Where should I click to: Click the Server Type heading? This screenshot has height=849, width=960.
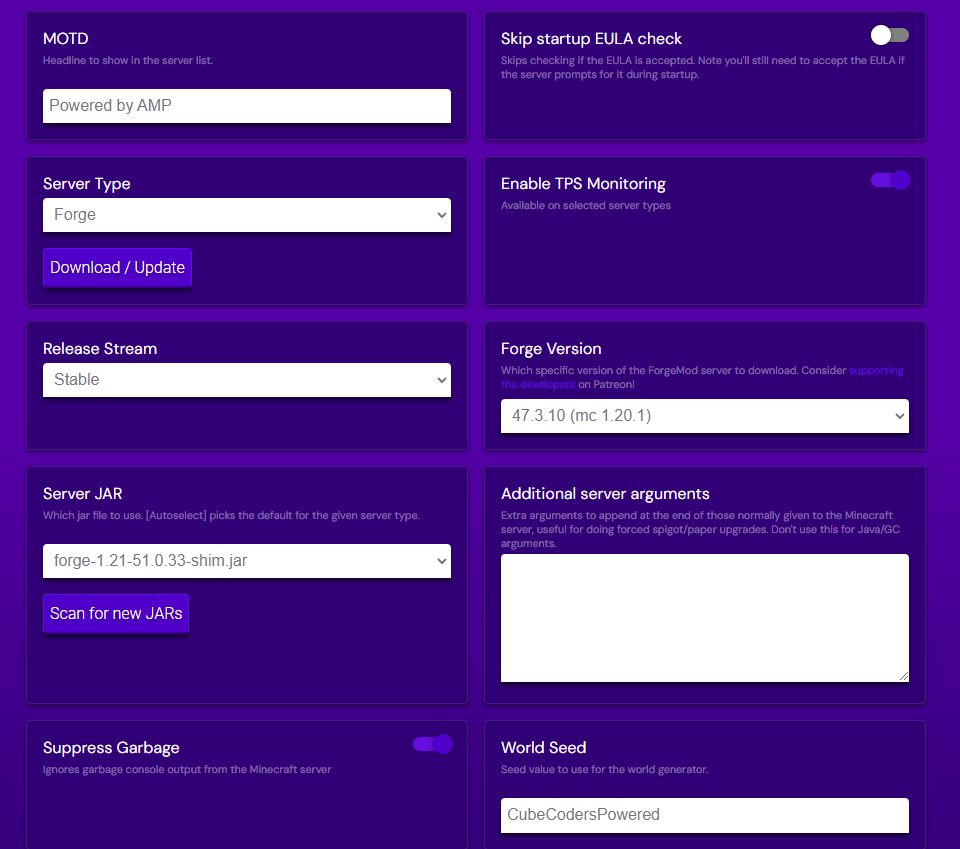coord(86,184)
